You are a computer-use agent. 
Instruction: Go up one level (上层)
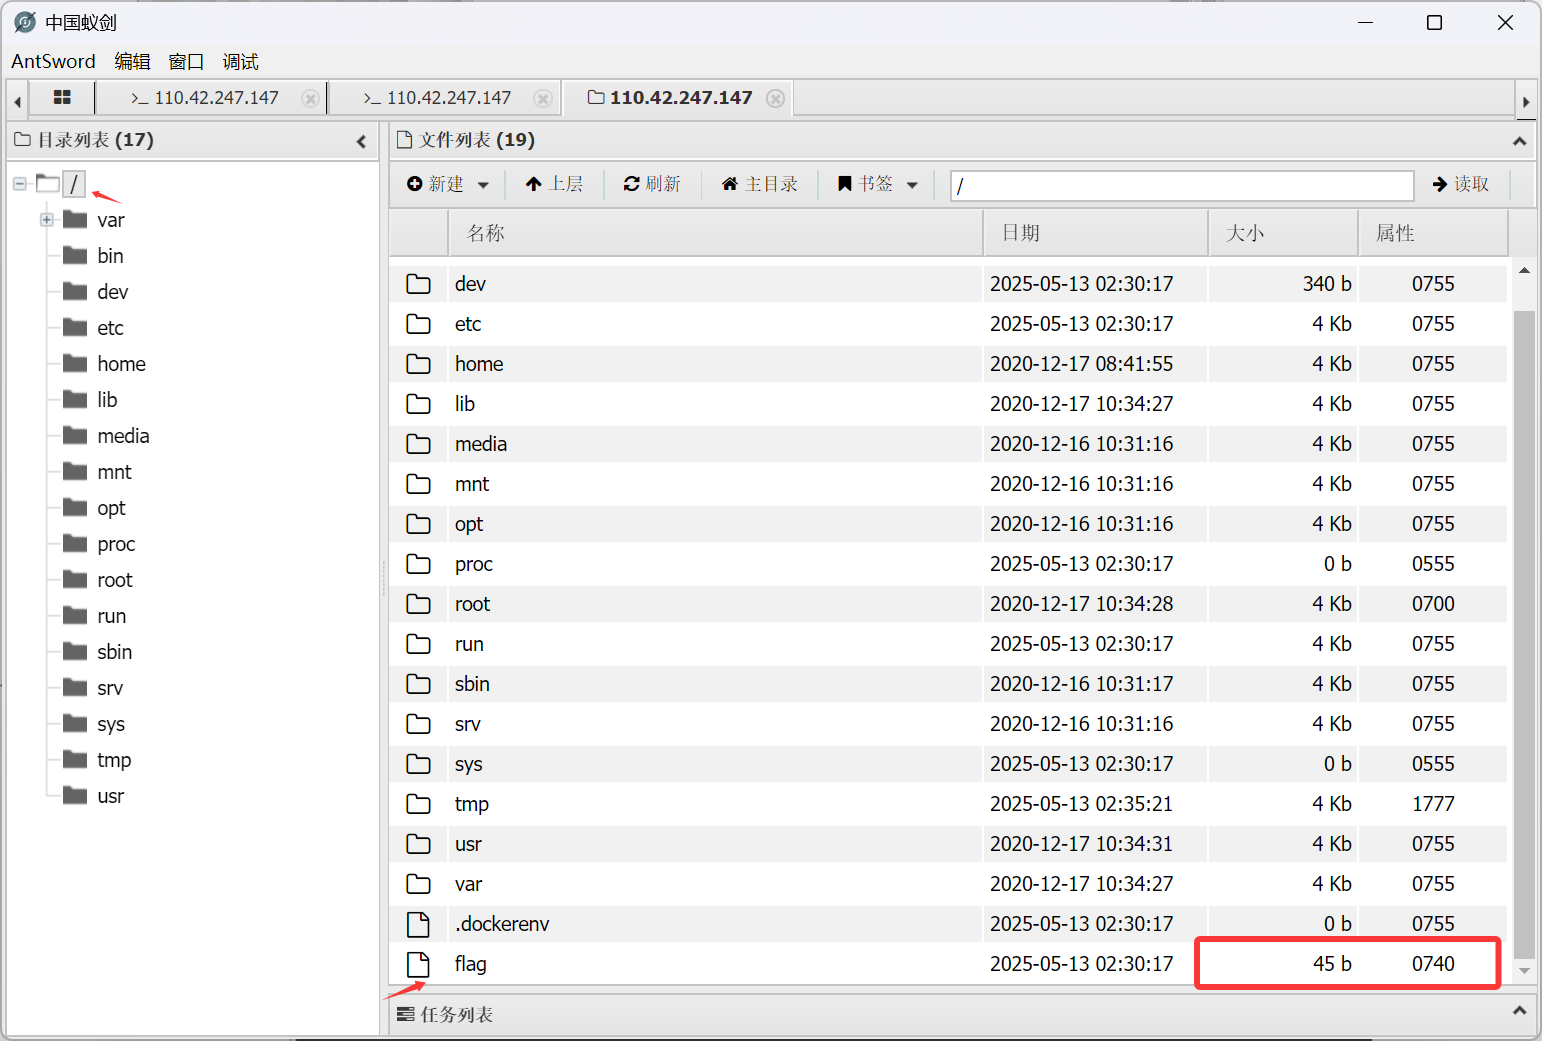point(554,184)
